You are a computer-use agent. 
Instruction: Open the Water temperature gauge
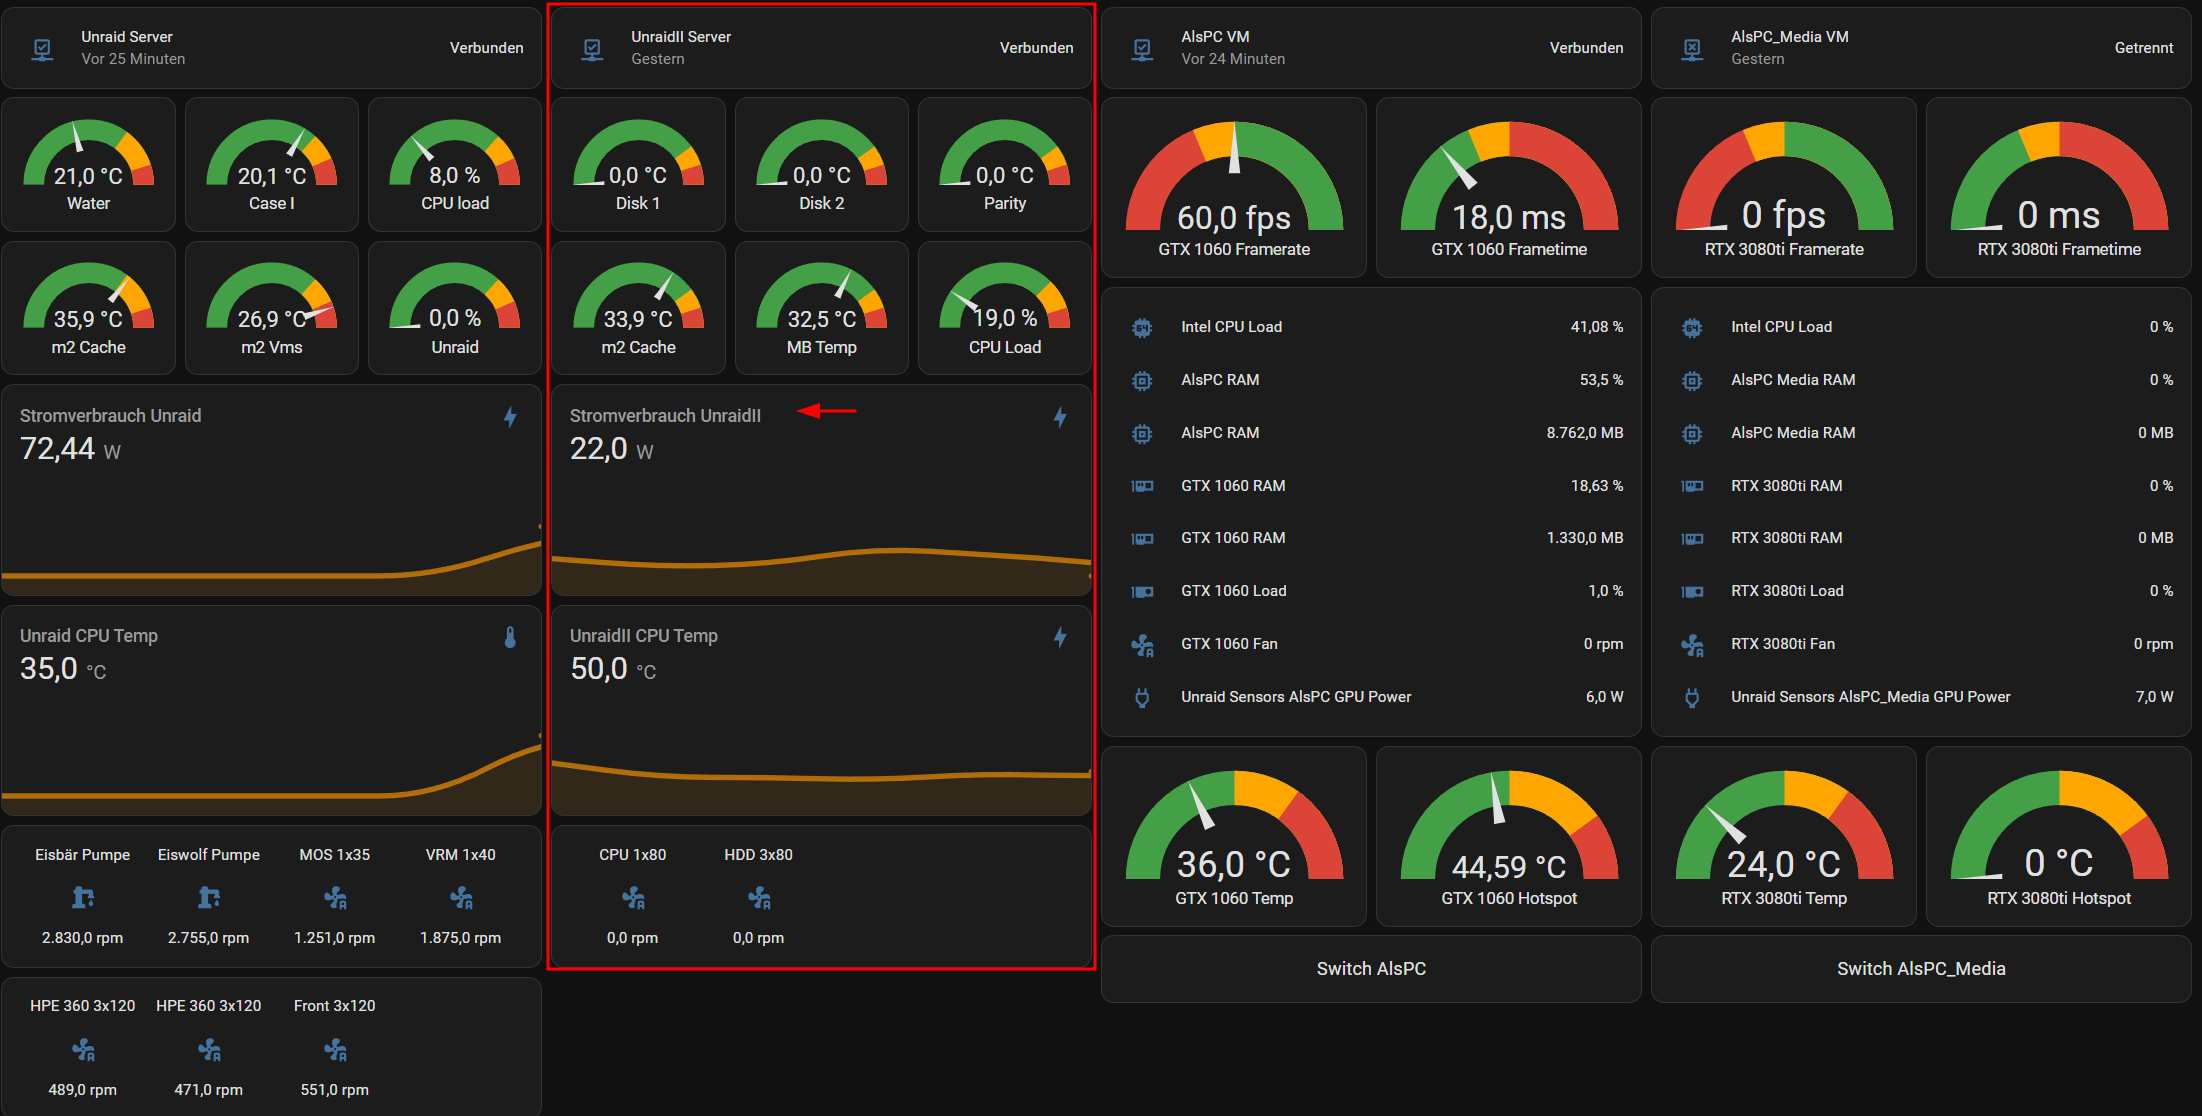click(88, 165)
